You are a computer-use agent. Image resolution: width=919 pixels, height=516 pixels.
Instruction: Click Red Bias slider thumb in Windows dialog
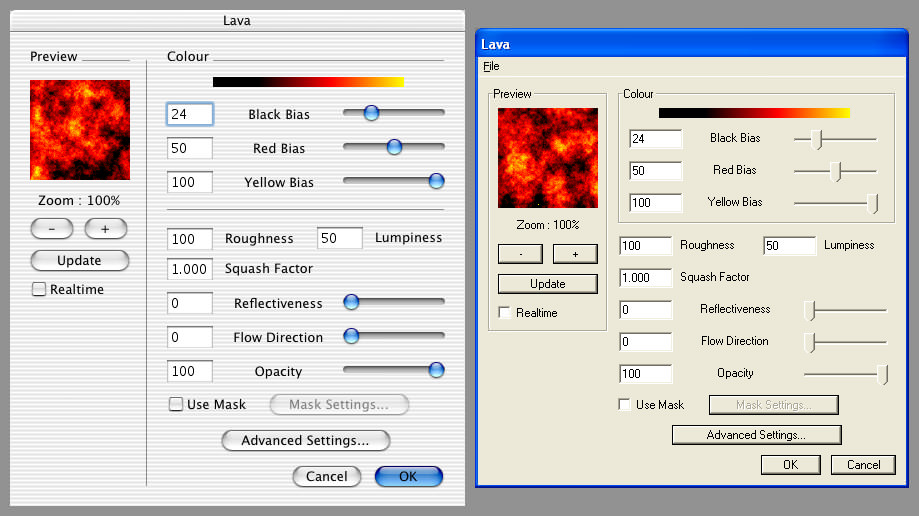pyautogui.click(x=836, y=172)
